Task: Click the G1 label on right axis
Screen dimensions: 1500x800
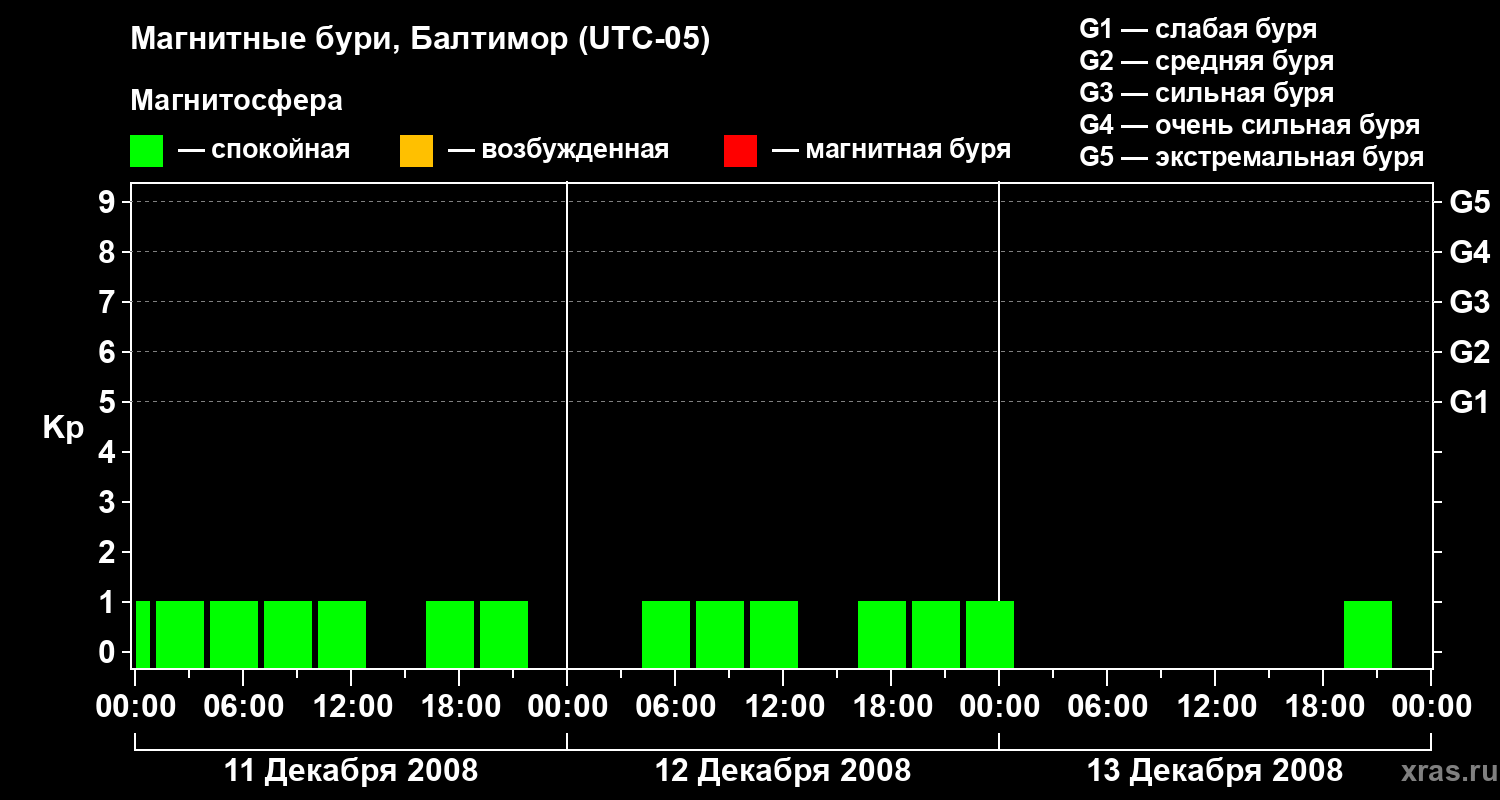Action: point(1469,403)
